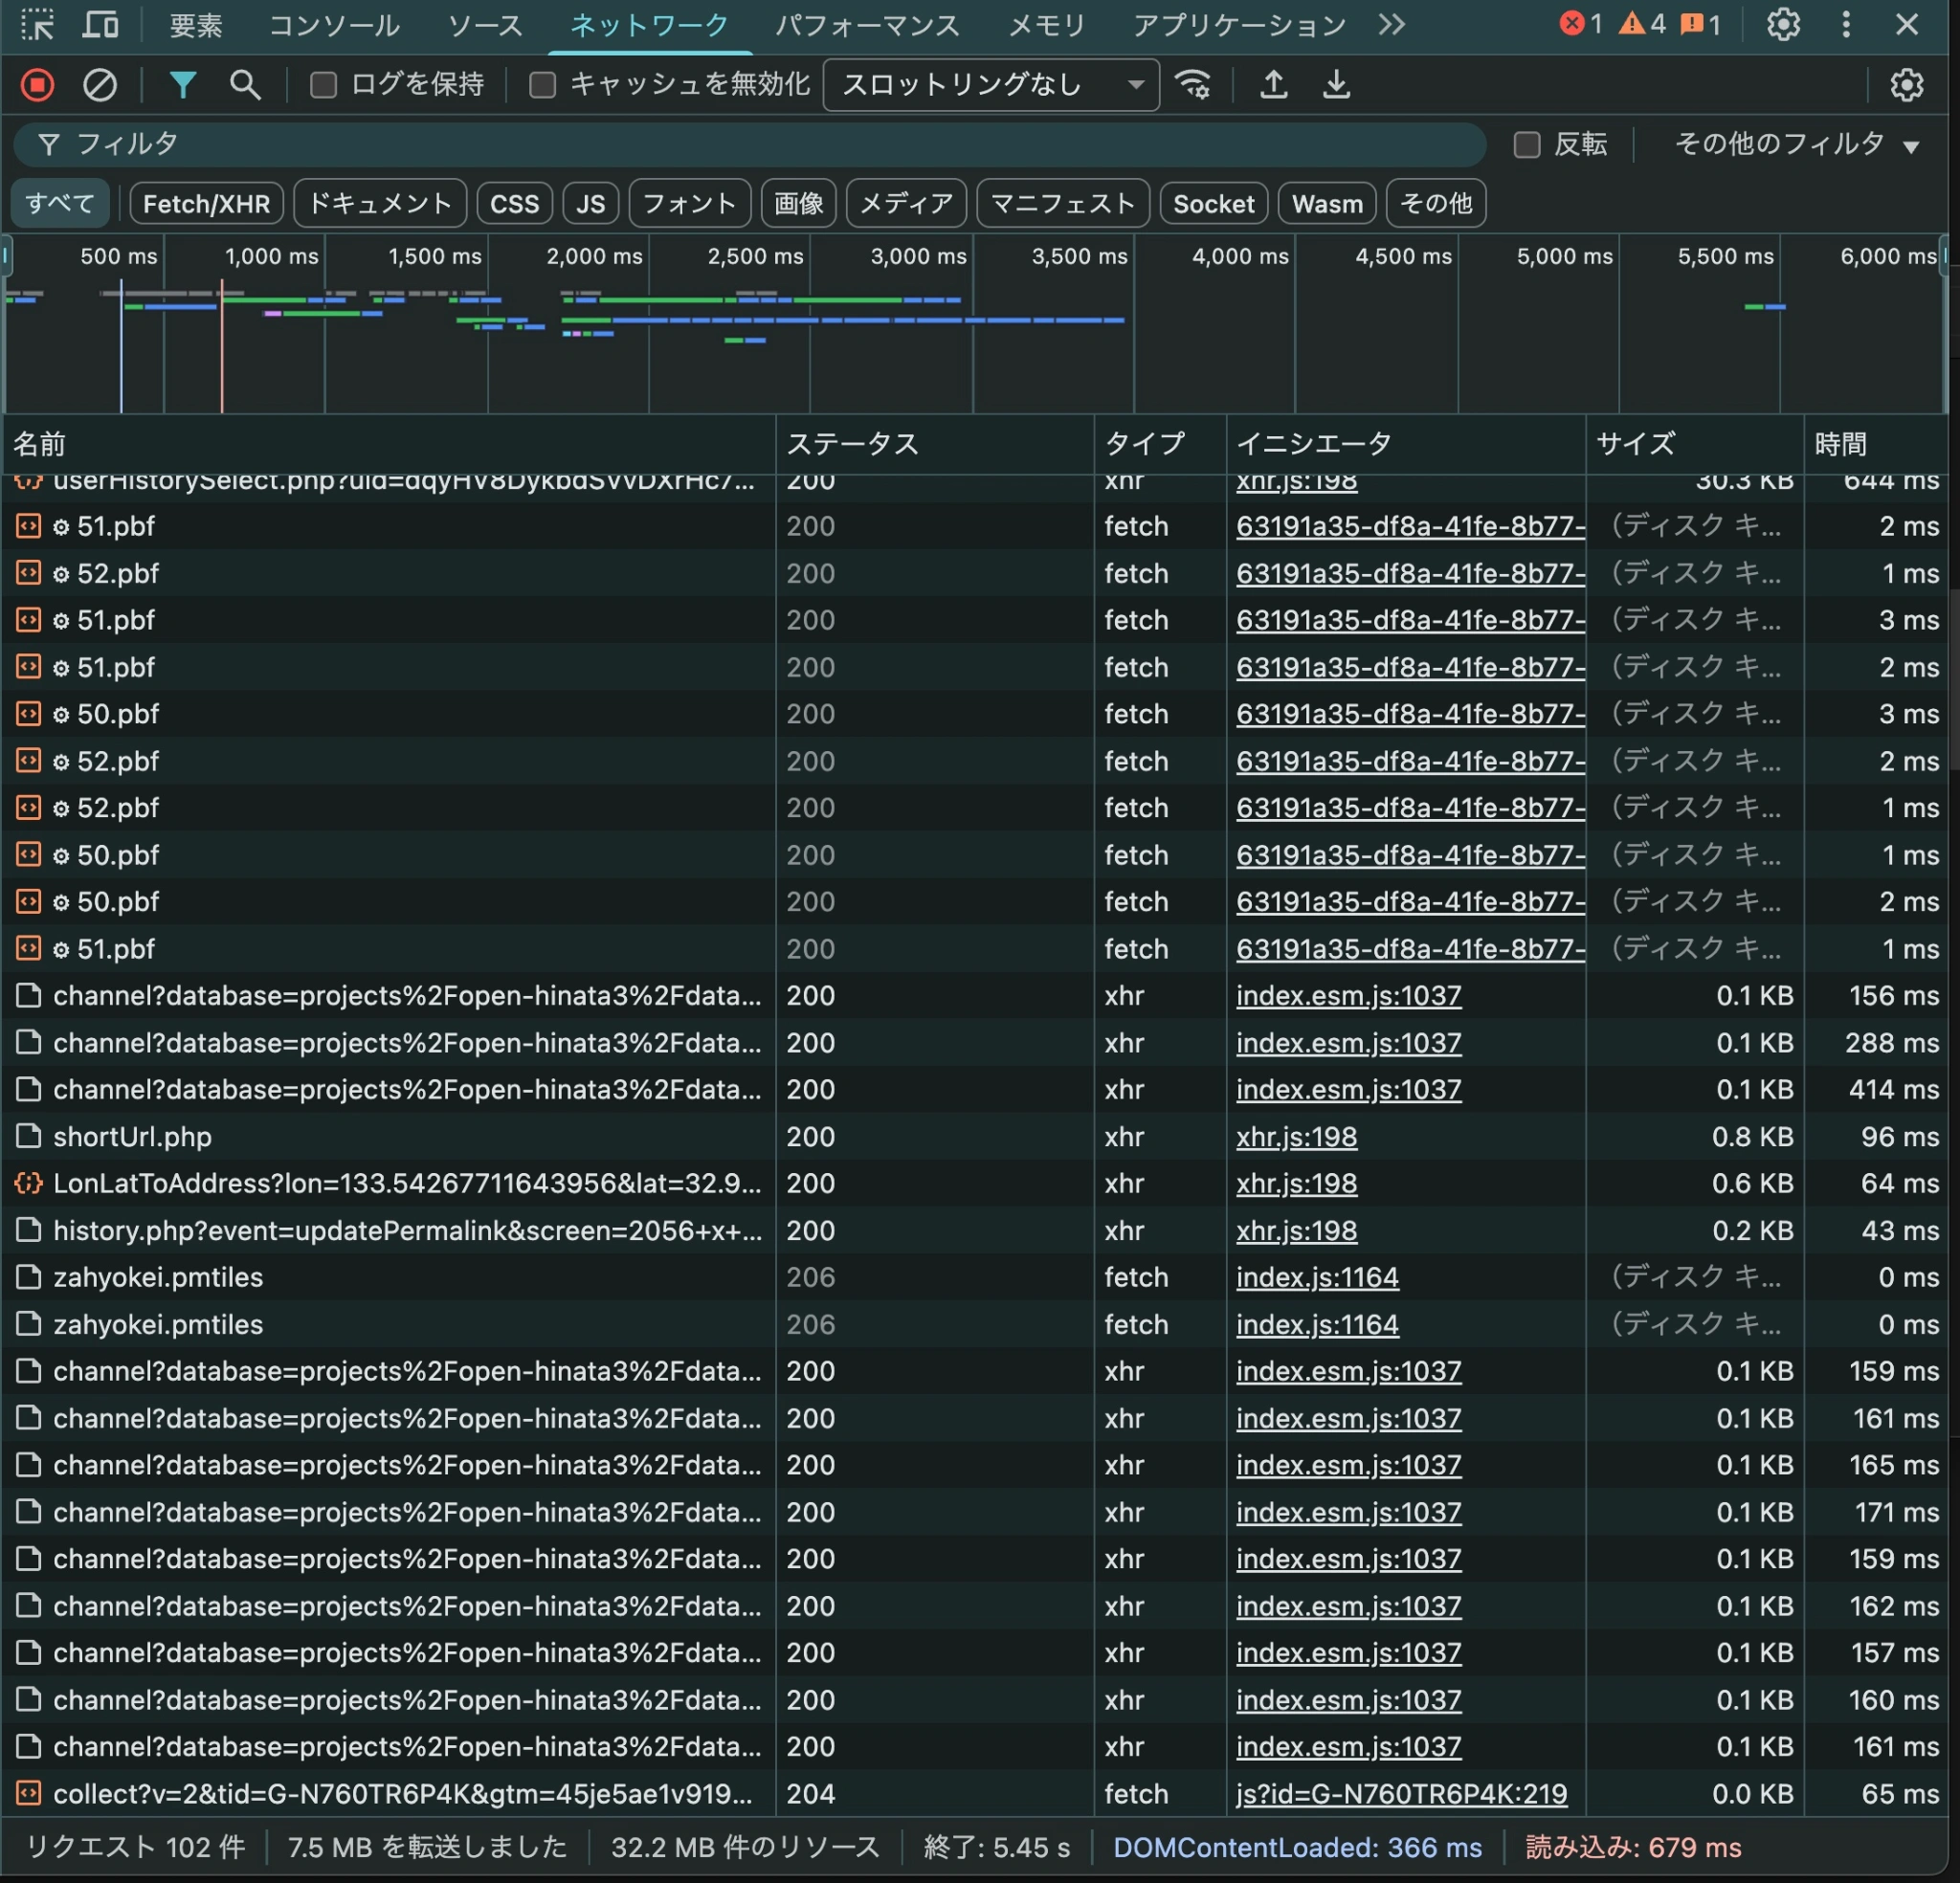The height and width of the screenshot is (1883, 1960).
Task: Stop recording network log
Action: 38,85
